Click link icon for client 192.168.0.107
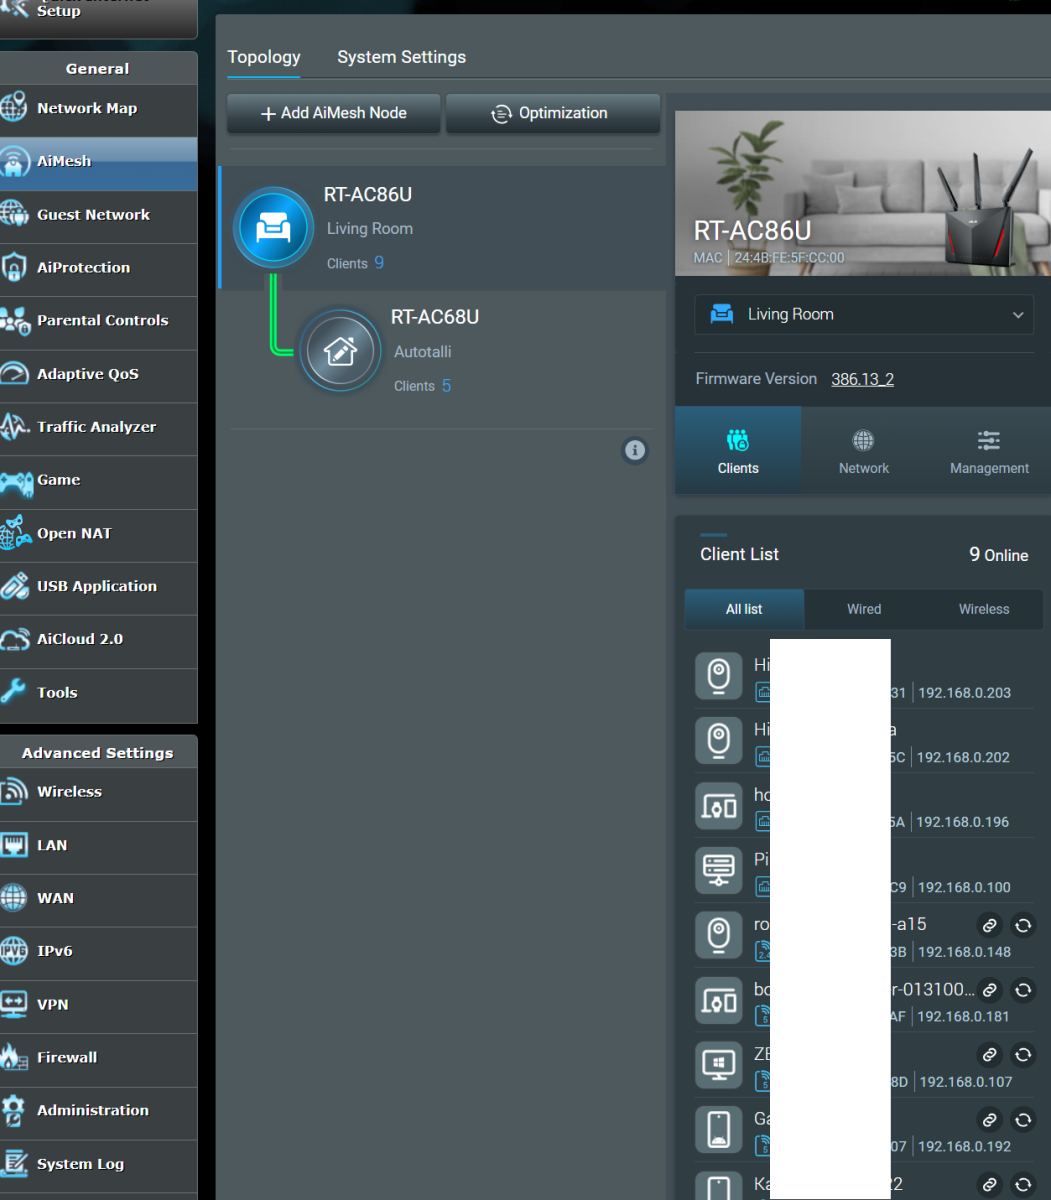 [x=989, y=1055]
